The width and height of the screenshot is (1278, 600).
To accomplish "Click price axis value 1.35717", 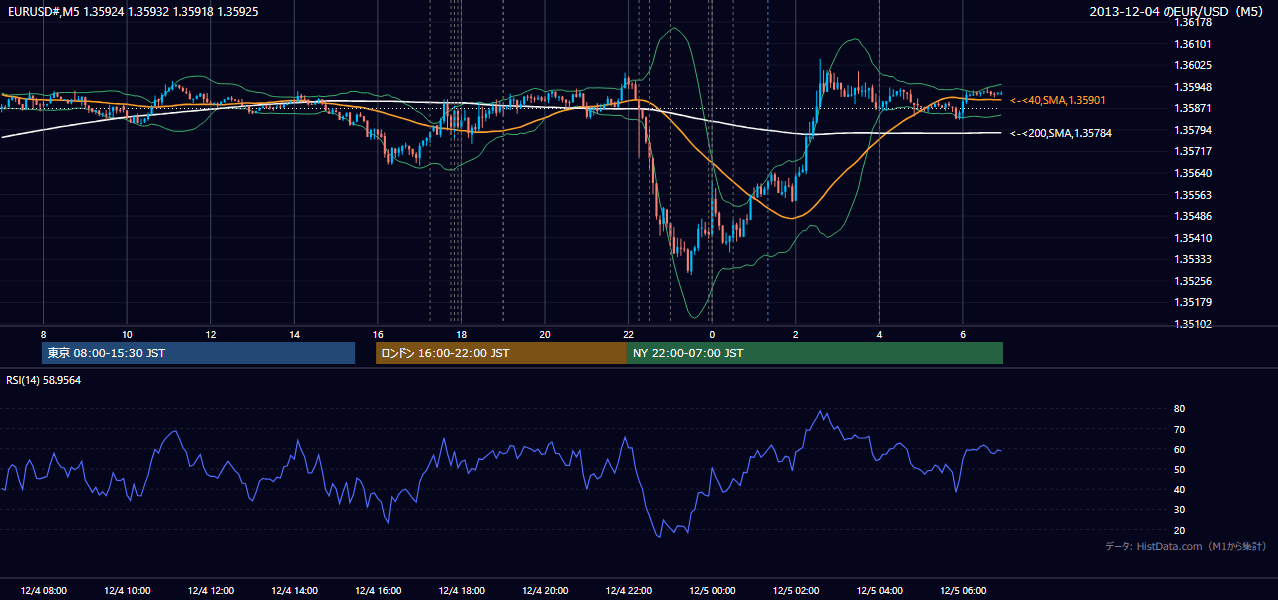I will point(1195,152).
